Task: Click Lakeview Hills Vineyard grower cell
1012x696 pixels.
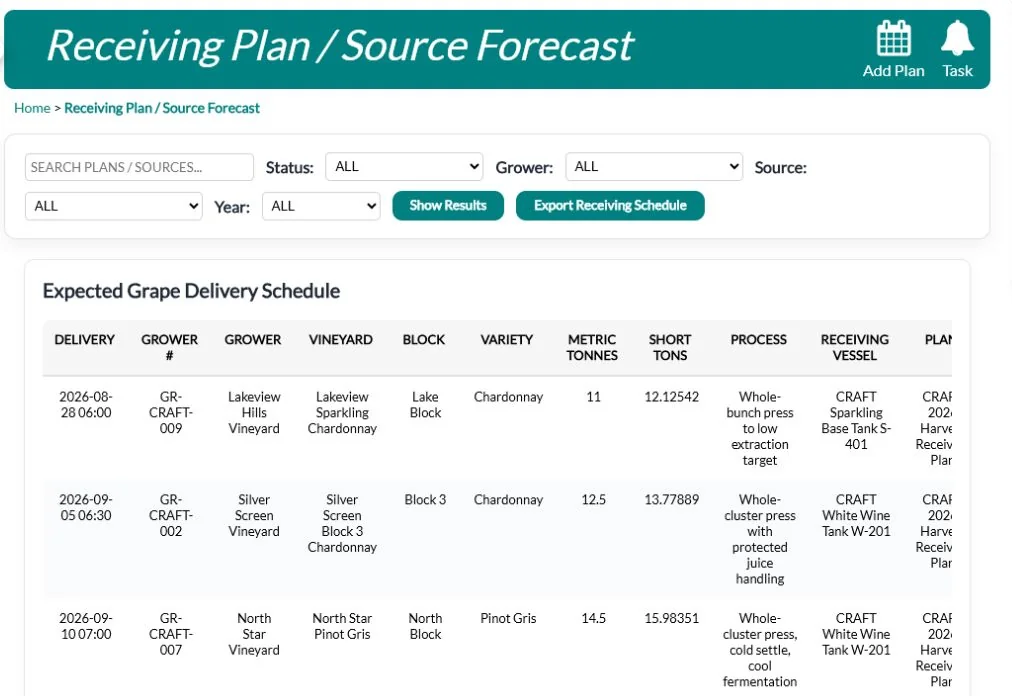Action: coord(254,413)
